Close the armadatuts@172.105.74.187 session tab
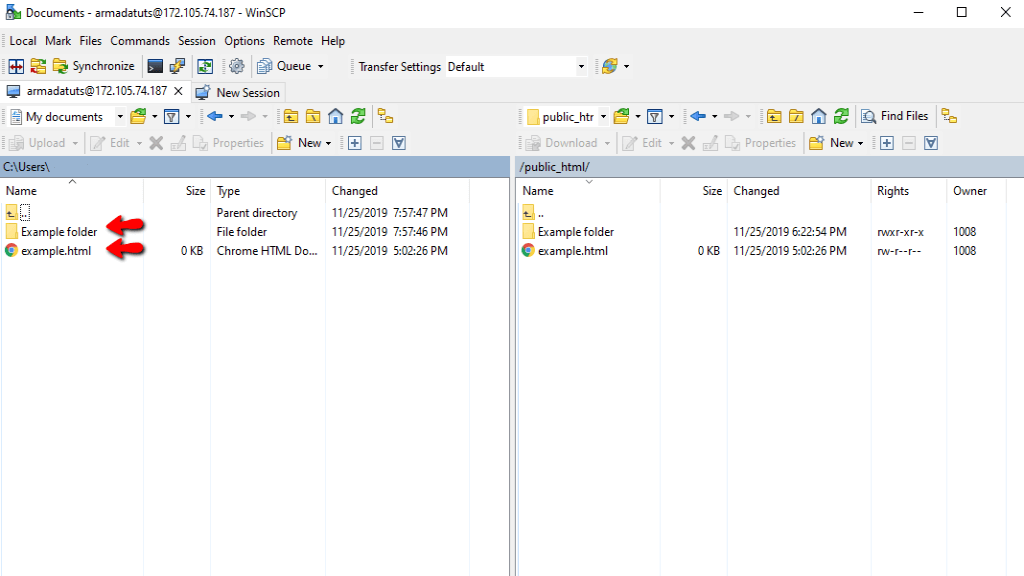 [x=178, y=91]
